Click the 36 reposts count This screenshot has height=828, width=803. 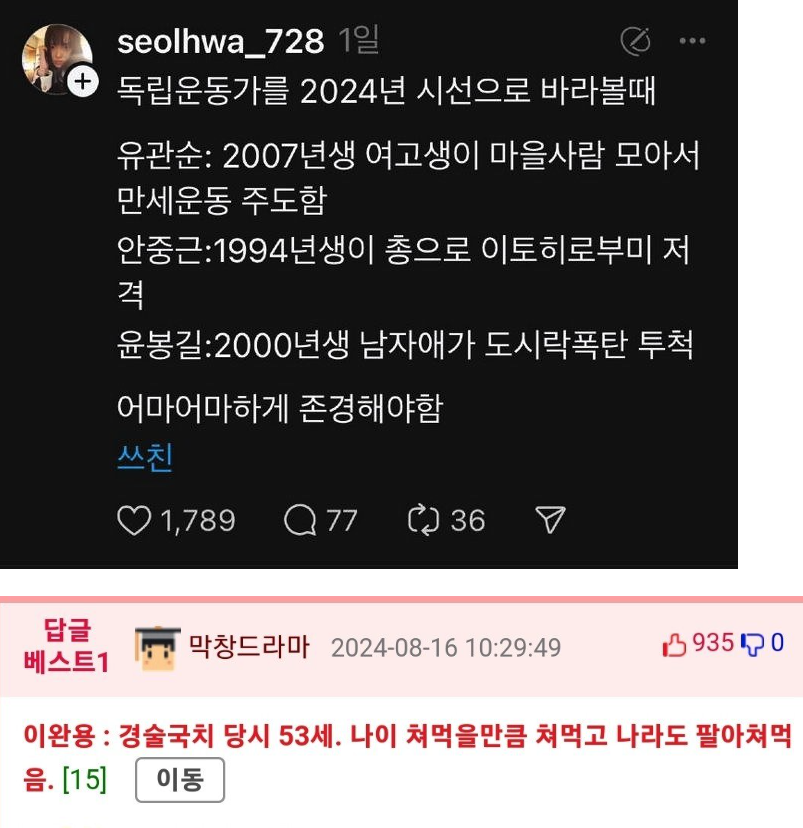[x=467, y=521]
